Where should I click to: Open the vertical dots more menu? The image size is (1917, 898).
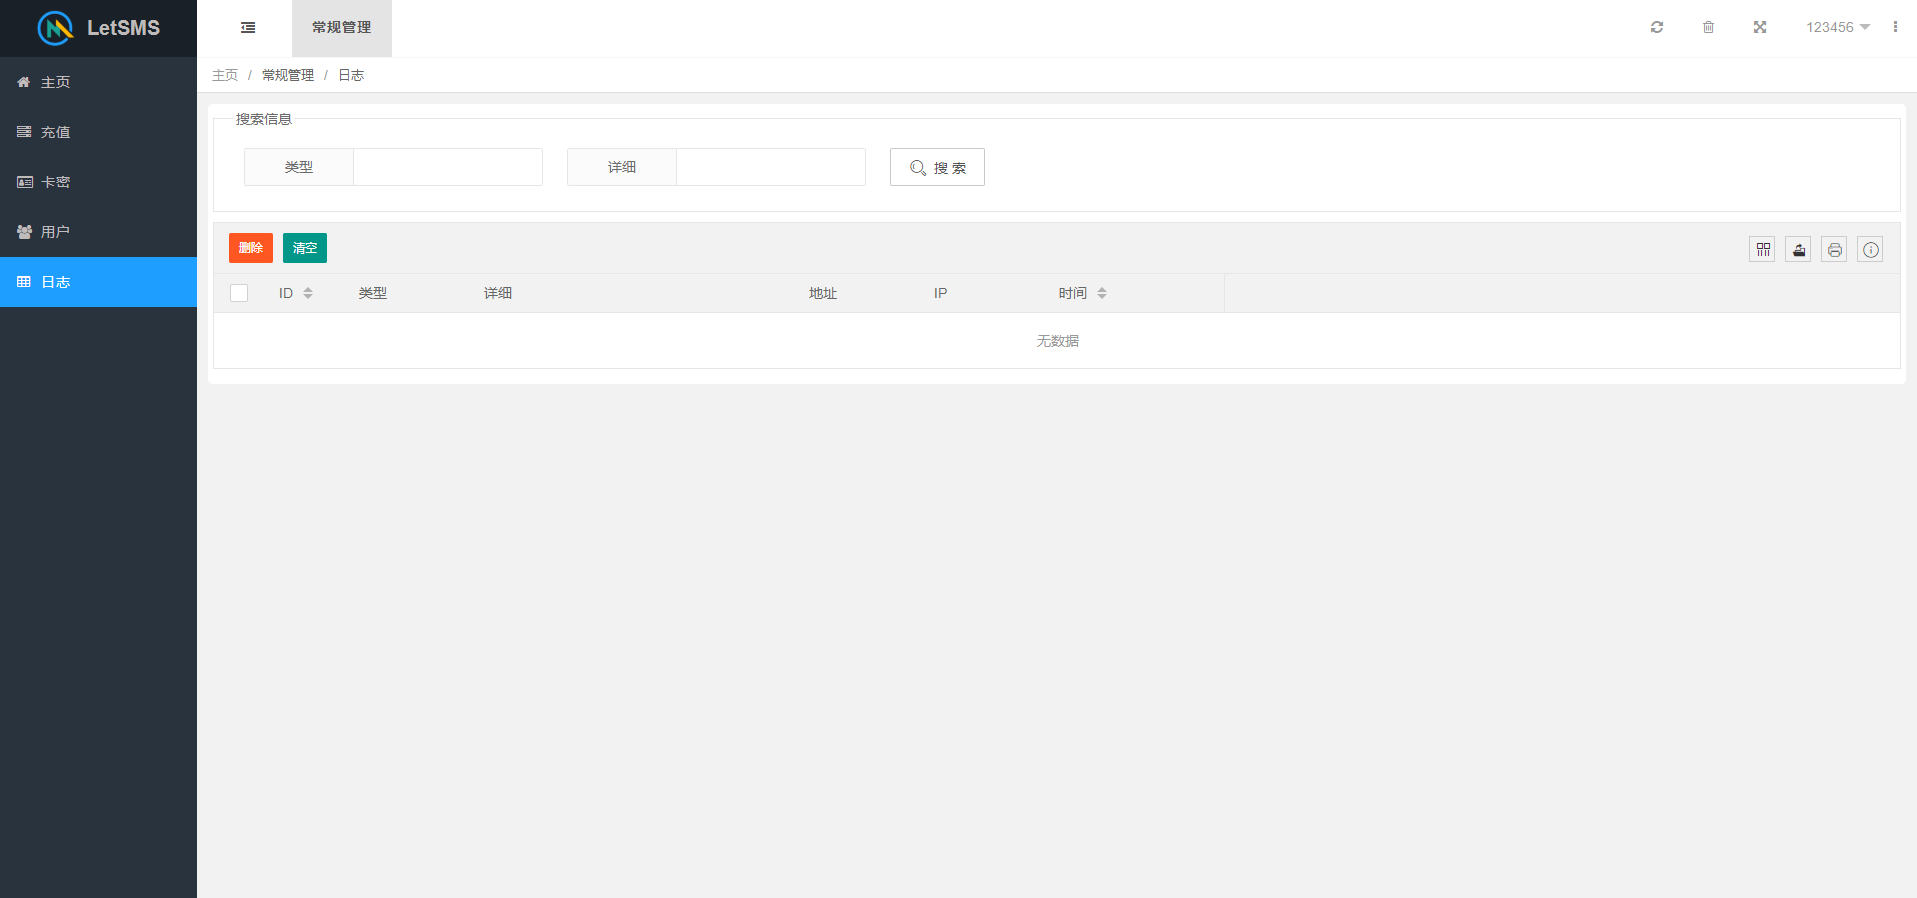[x=1895, y=27]
